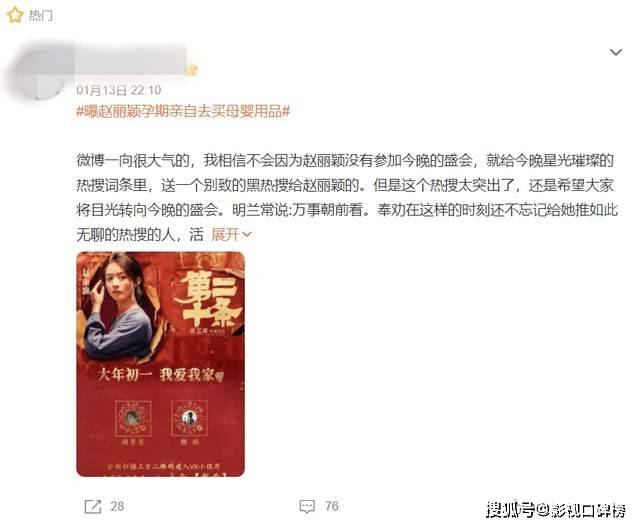The width and height of the screenshot is (640, 527).
Task: Select the 热门 label
Action: click(x=40, y=16)
